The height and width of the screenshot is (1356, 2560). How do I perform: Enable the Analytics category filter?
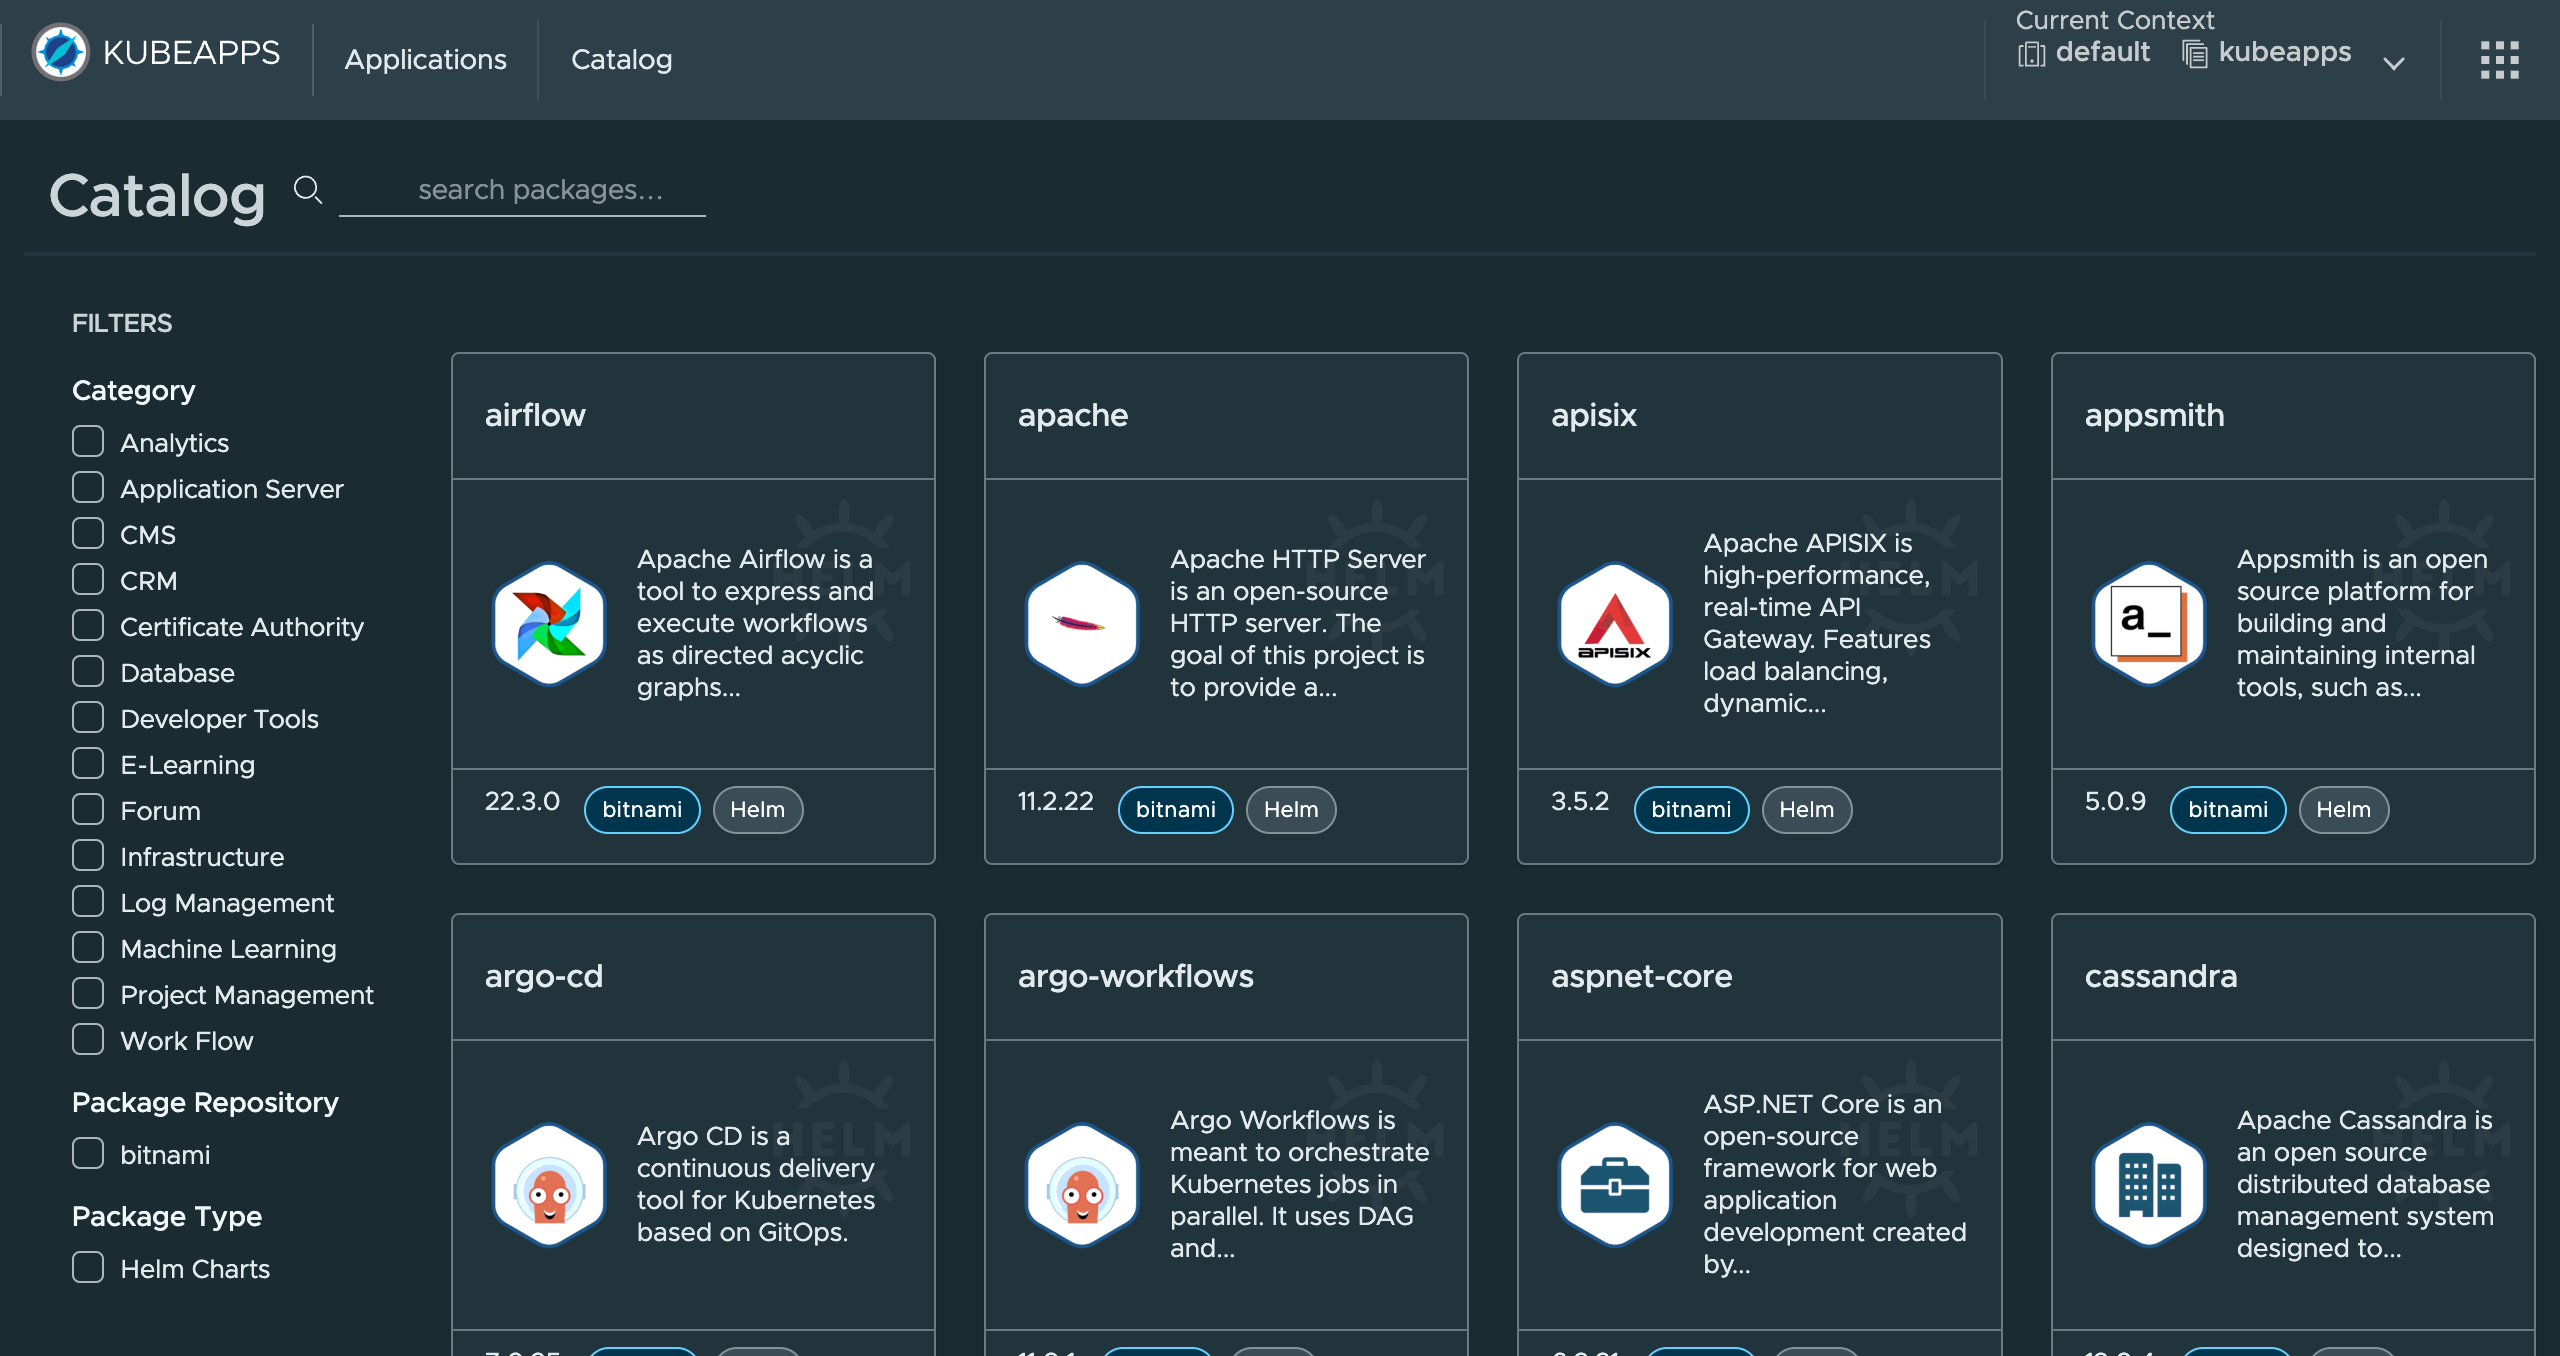[88, 441]
